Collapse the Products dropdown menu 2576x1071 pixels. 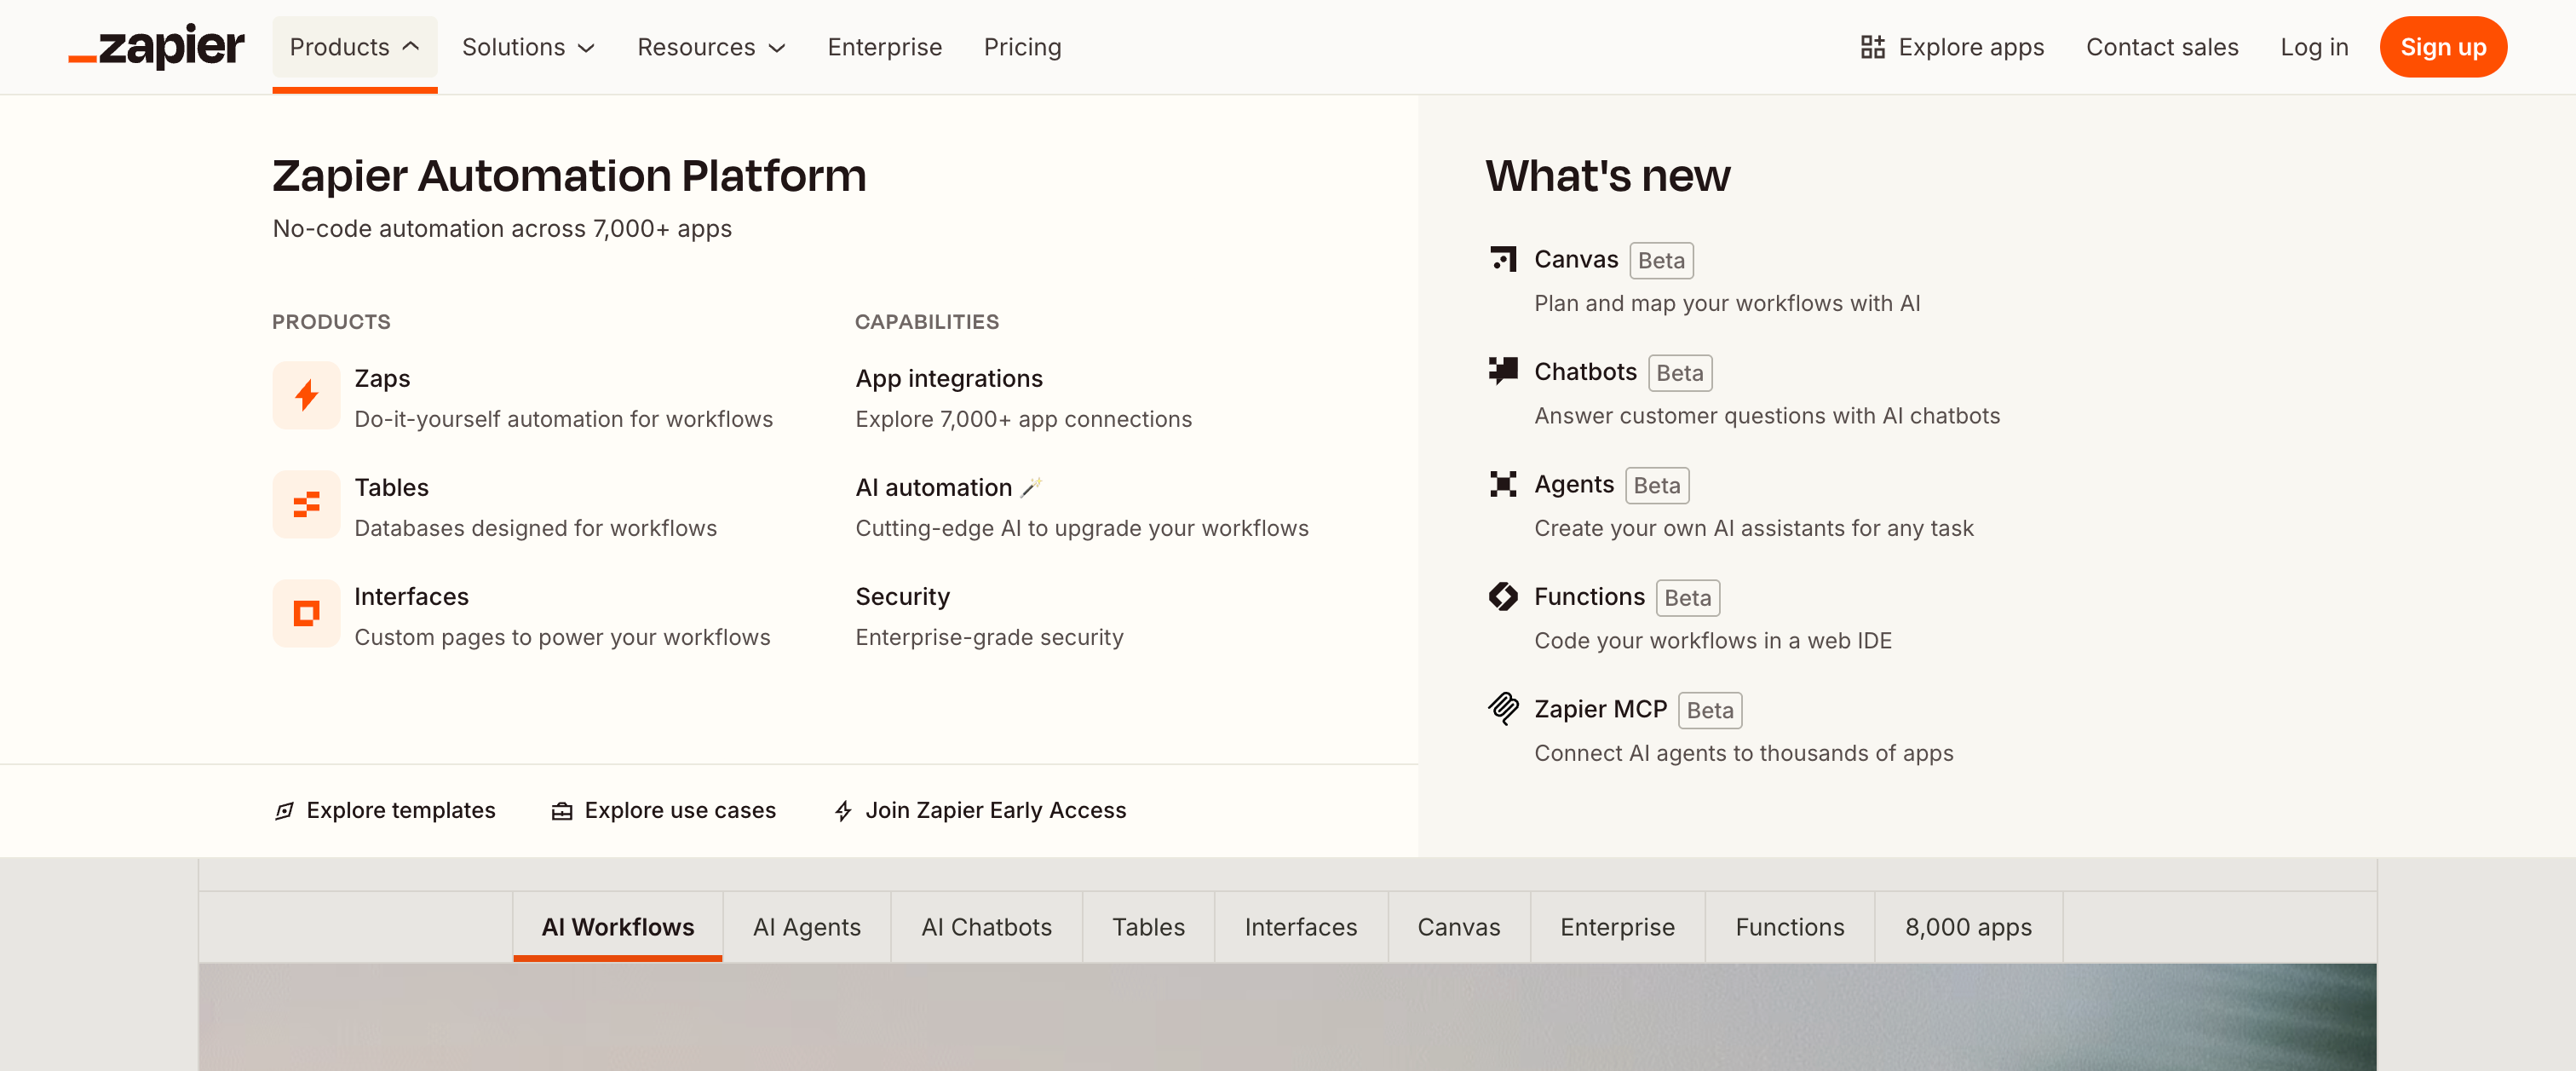point(354,47)
